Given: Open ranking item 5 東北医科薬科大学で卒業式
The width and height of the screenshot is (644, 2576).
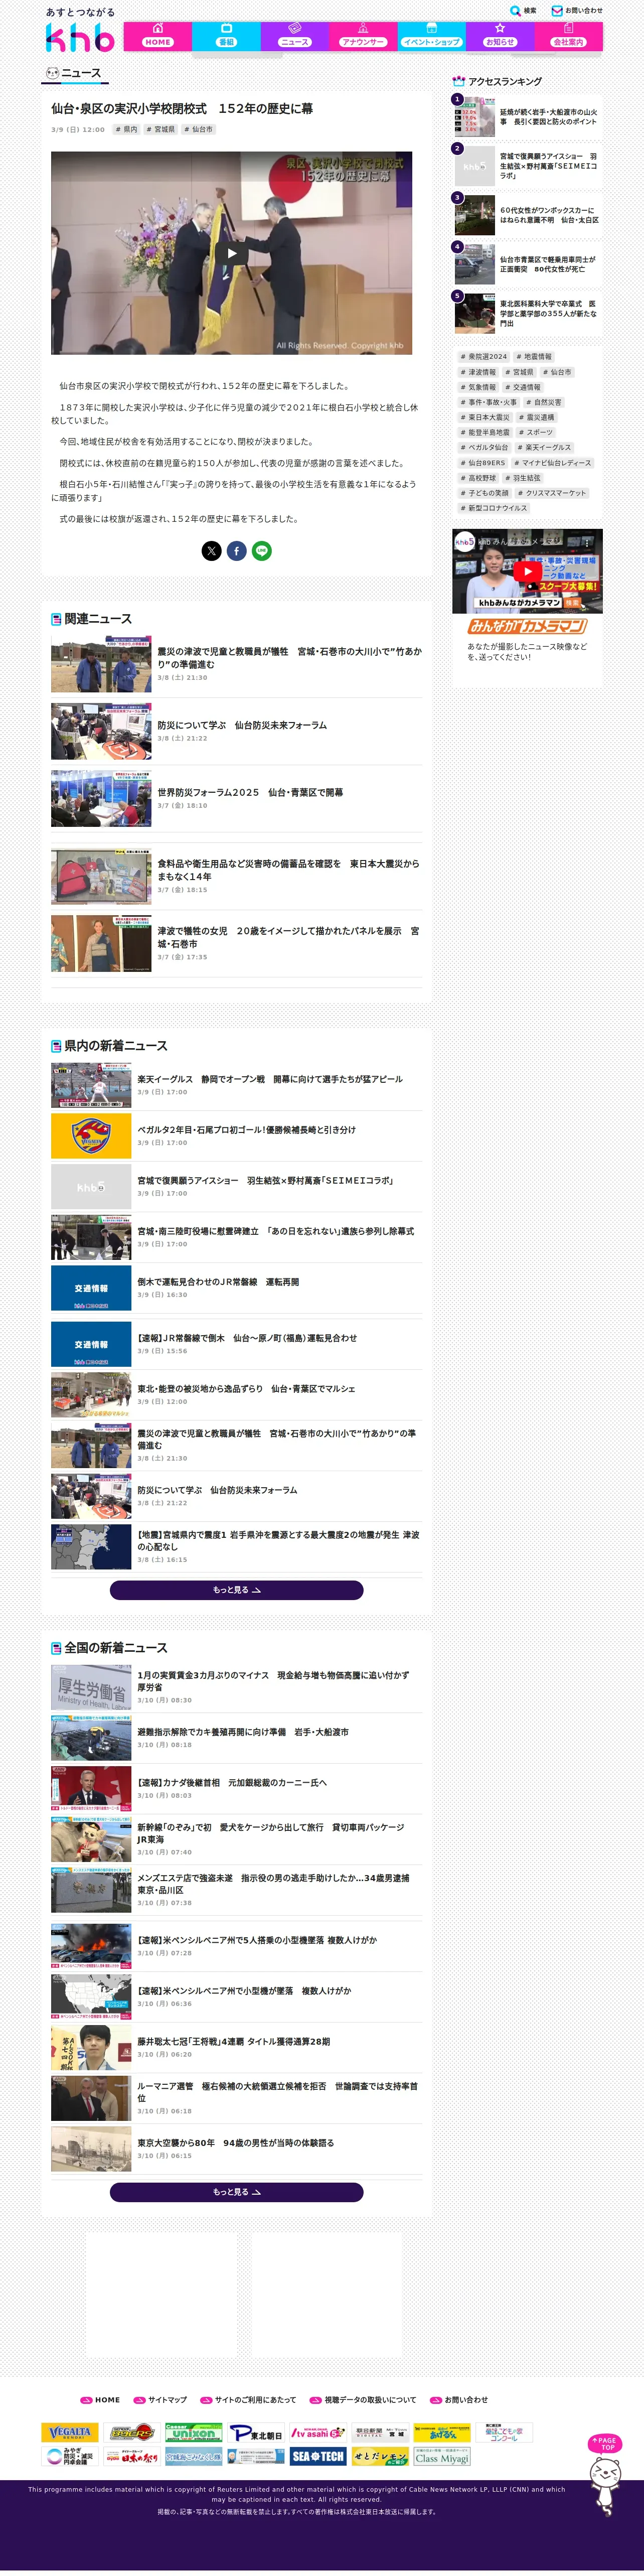Looking at the screenshot, I should pyautogui.click(x=527, y=313).
